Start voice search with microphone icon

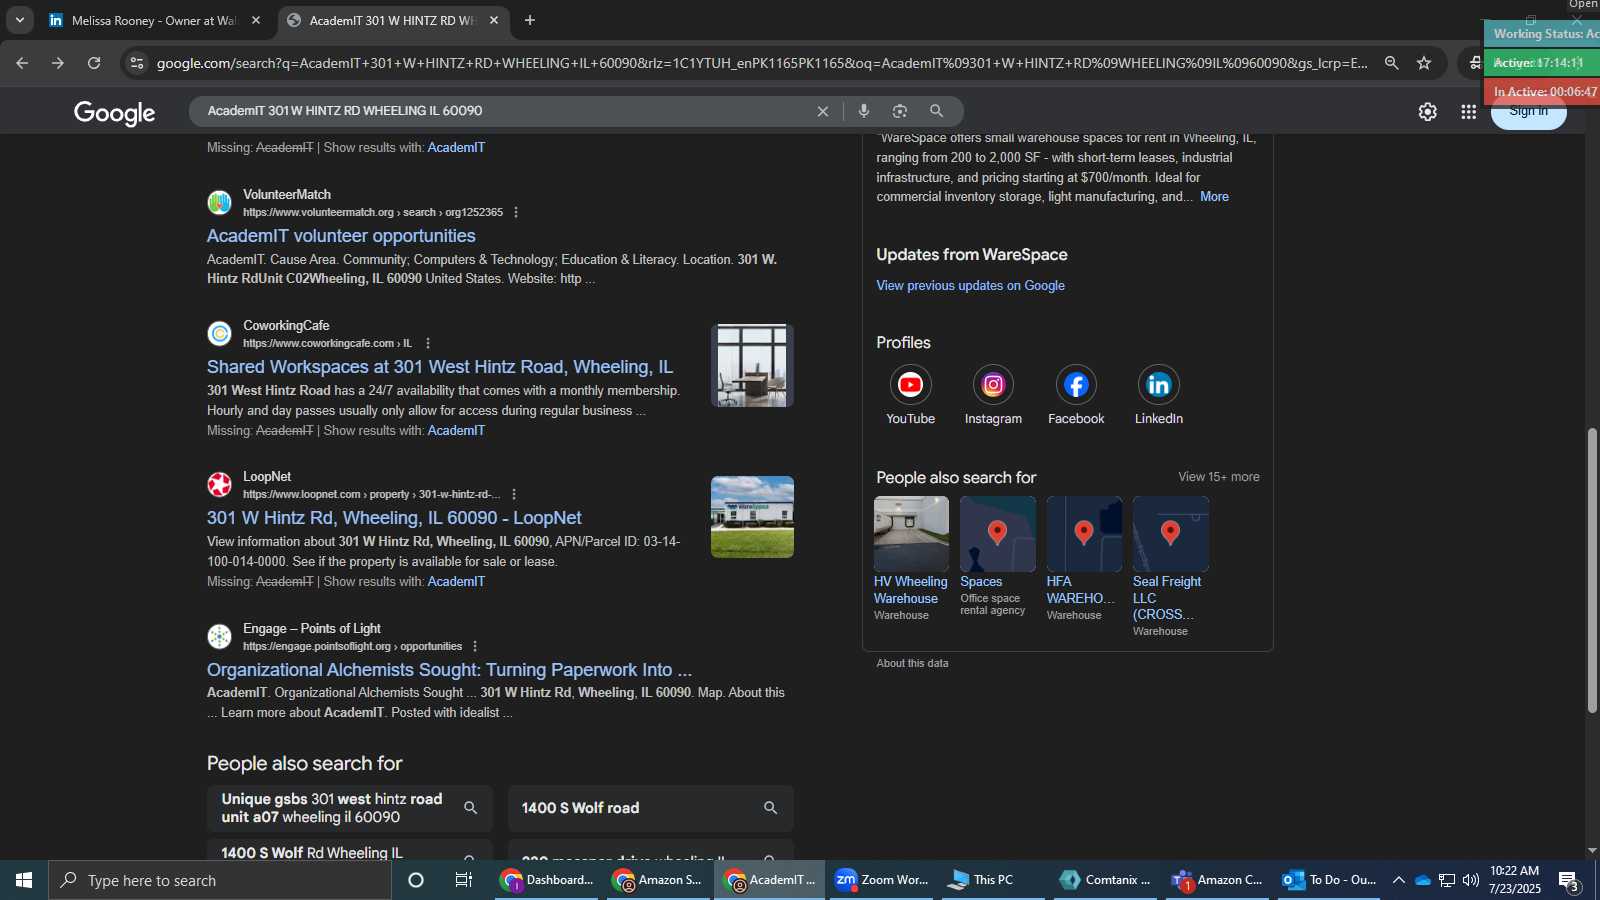(864, 111)
